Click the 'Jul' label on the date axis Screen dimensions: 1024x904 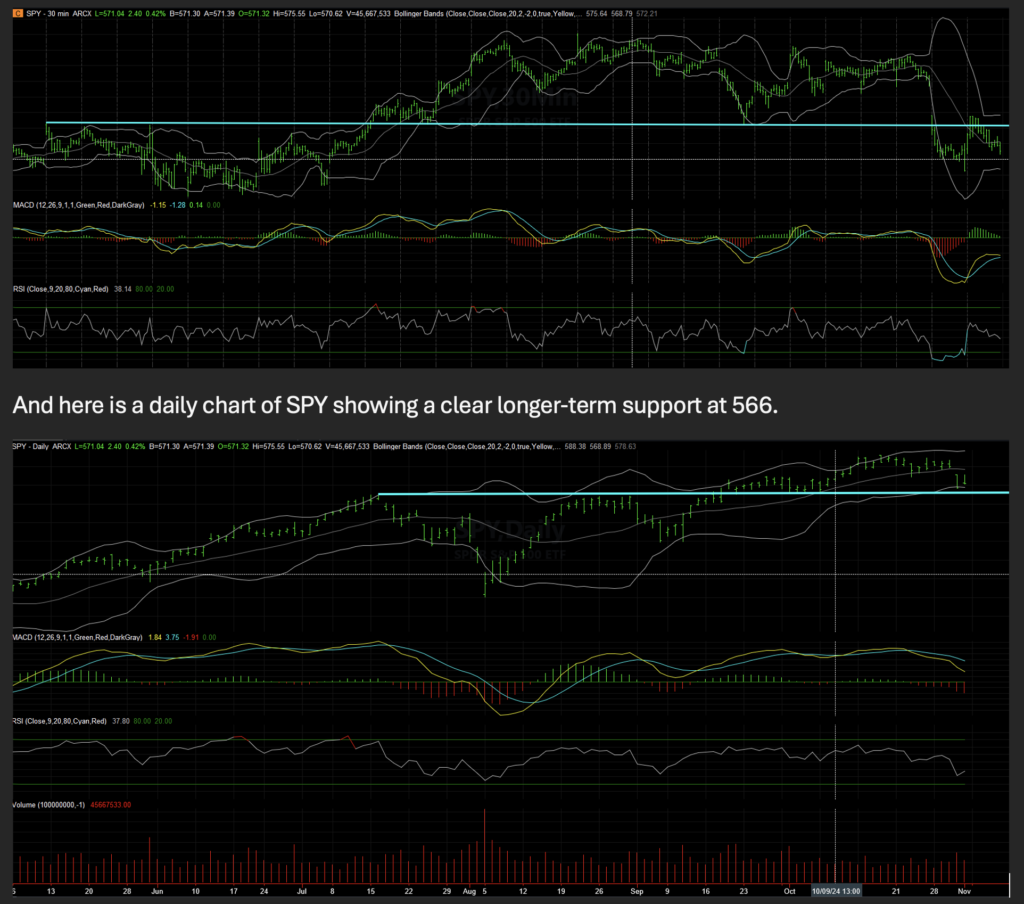click(x=302, y=891)
